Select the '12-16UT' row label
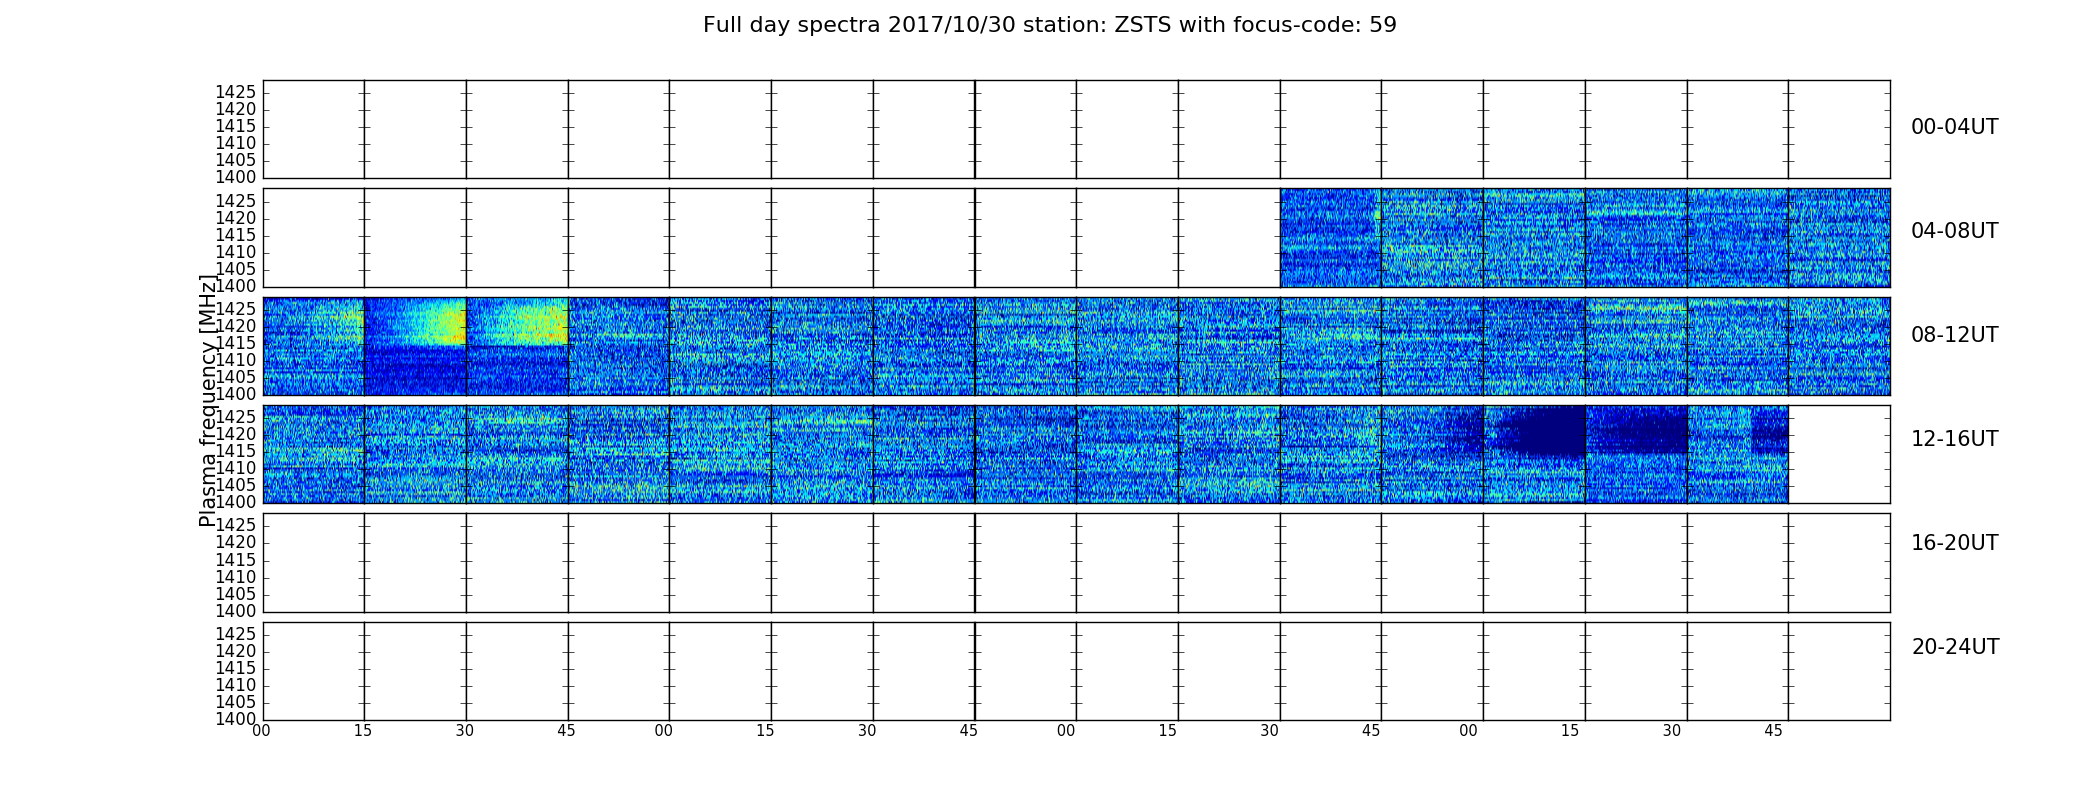2100x800 pixels. (1954, 439)
